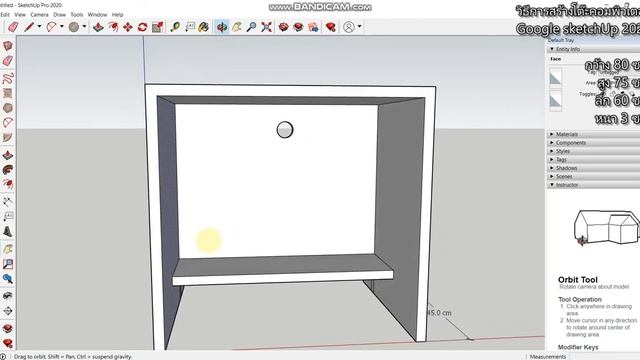640x360 pixels.
Task: Open the Edit menu
Action: click(x=5, y=14)
